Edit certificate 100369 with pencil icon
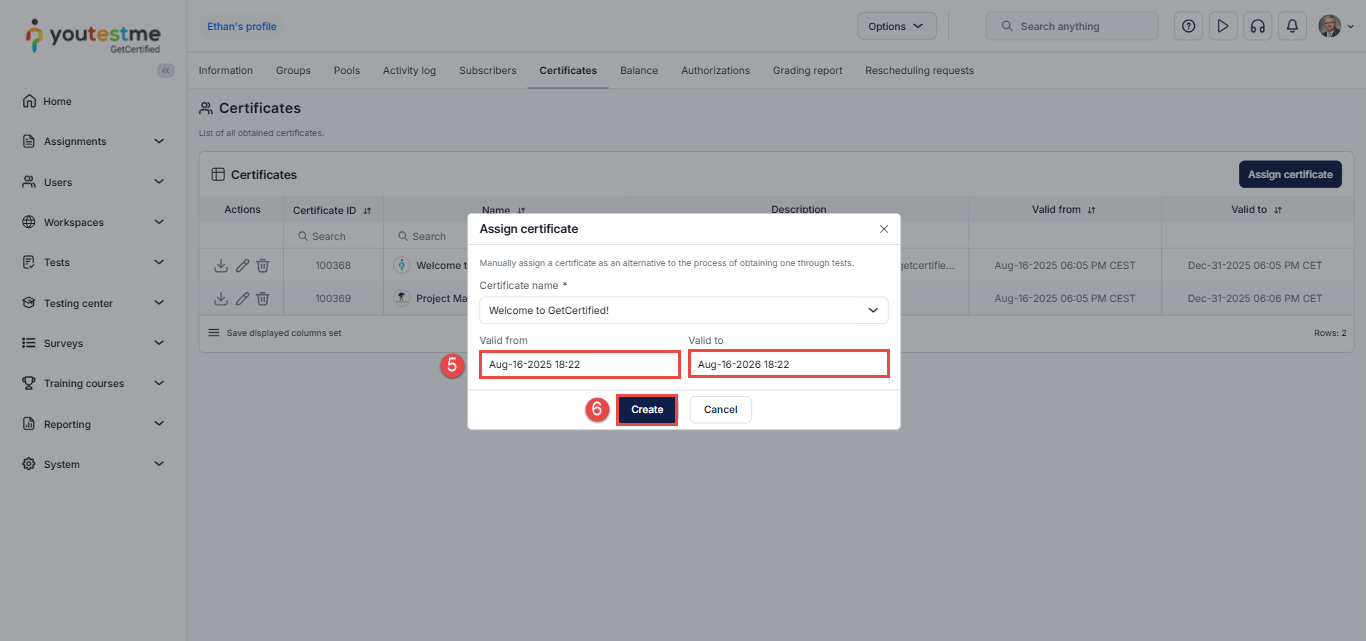 (x=242, y=298)
